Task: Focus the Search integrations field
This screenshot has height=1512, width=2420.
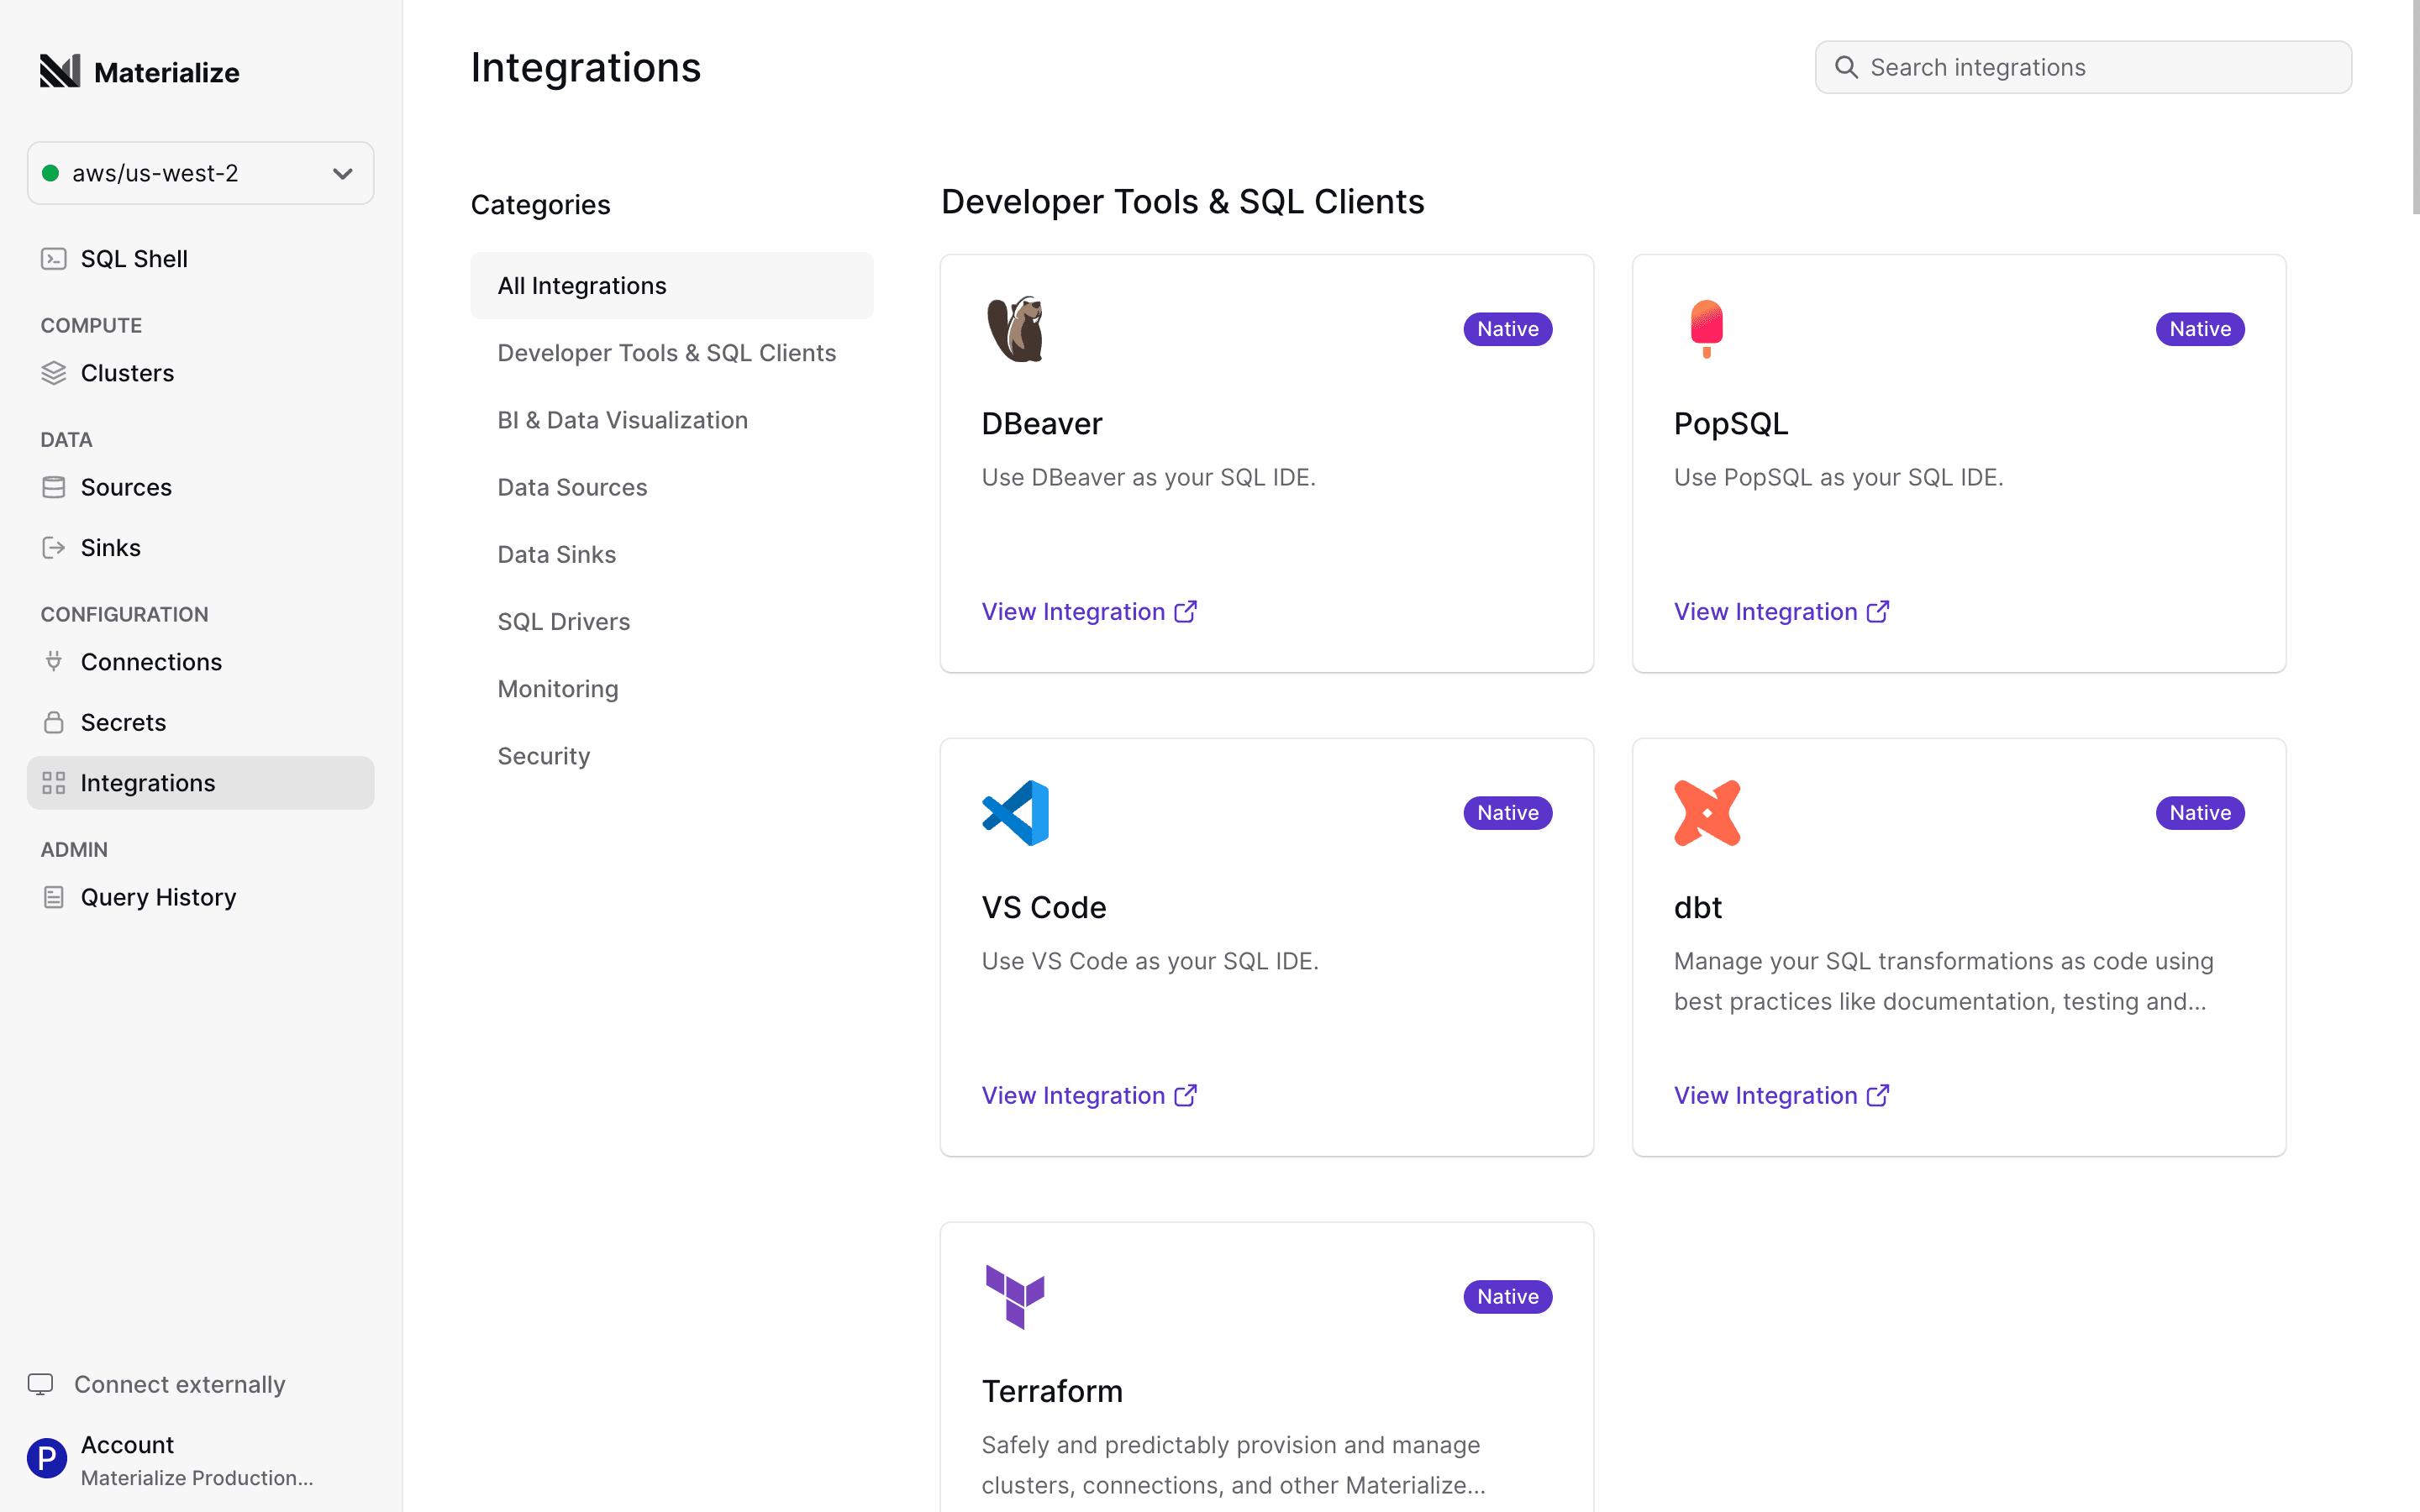Action: (2083, 67)
